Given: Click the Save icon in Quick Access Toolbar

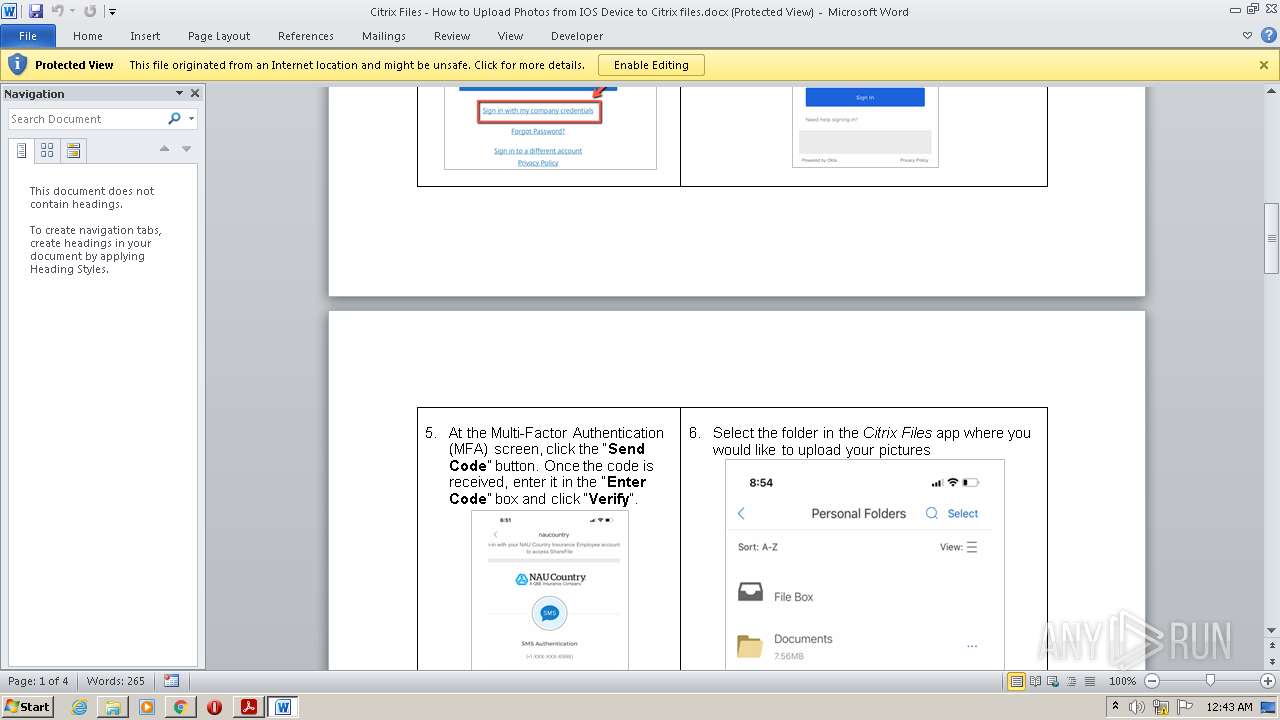Looking at the screenshot, I should 36,11.
